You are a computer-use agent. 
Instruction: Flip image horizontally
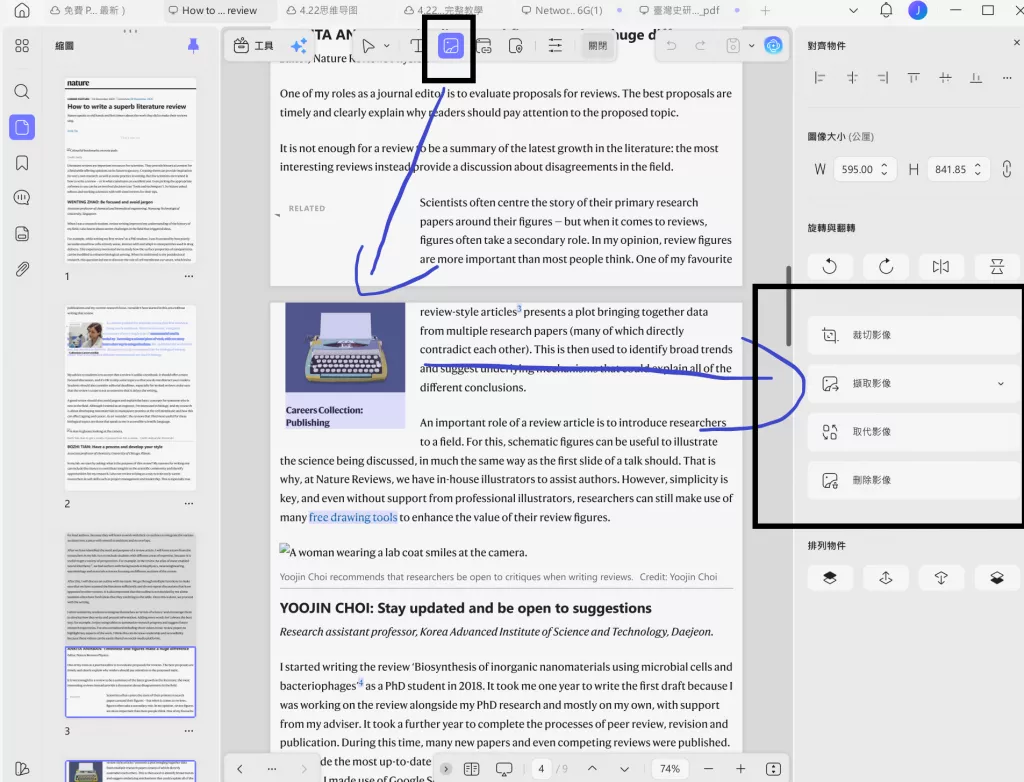(940, 266)
